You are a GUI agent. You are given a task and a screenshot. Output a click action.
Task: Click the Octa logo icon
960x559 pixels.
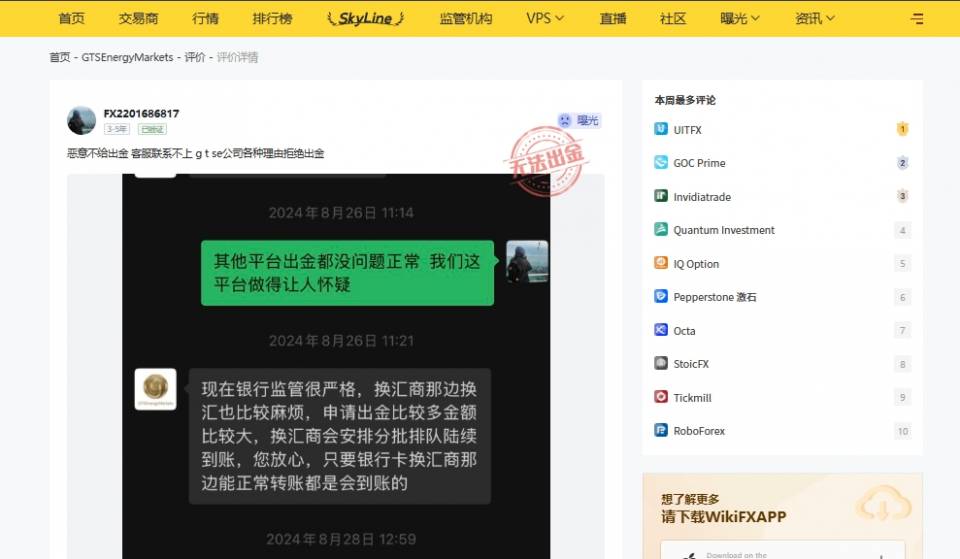[x=661, y=330]
